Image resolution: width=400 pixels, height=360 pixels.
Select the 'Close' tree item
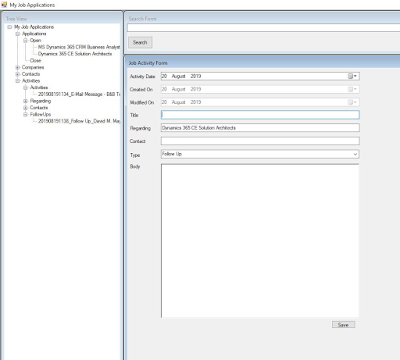(35, 61)
